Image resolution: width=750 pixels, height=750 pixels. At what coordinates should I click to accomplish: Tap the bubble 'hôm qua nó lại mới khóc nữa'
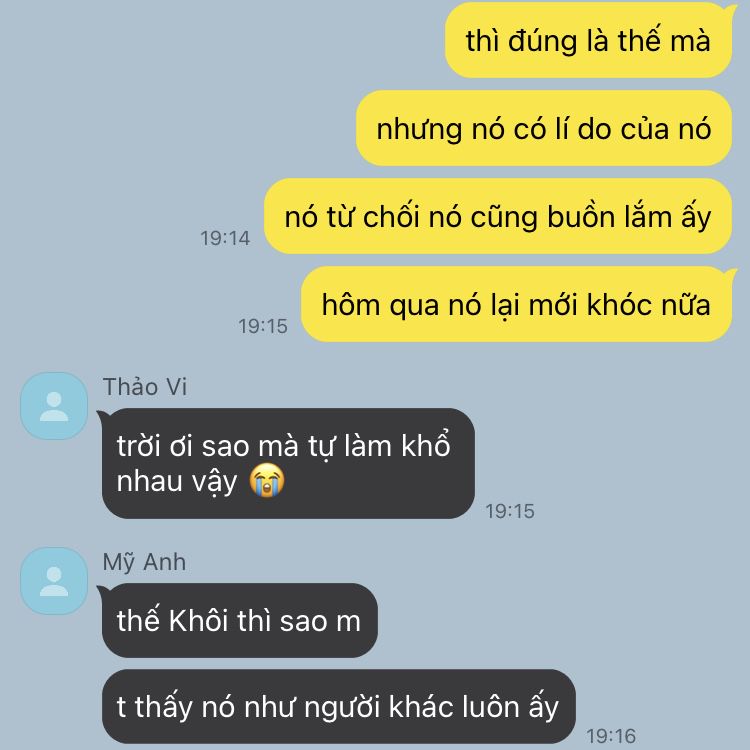coord(516,304)
